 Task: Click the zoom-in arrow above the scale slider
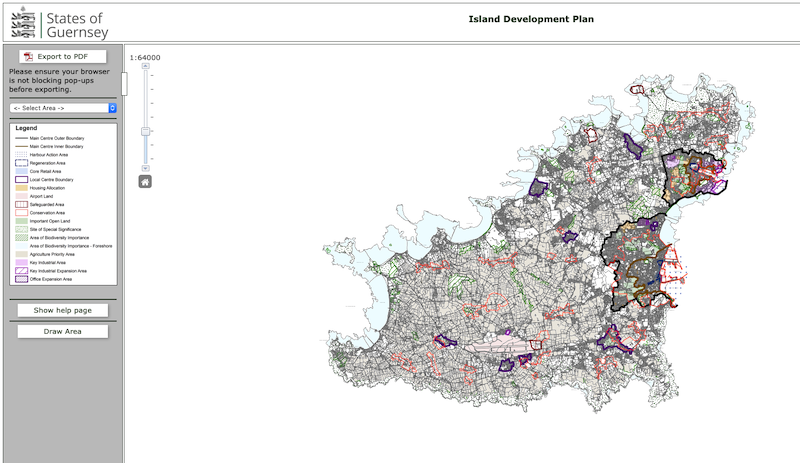point(145,66)
